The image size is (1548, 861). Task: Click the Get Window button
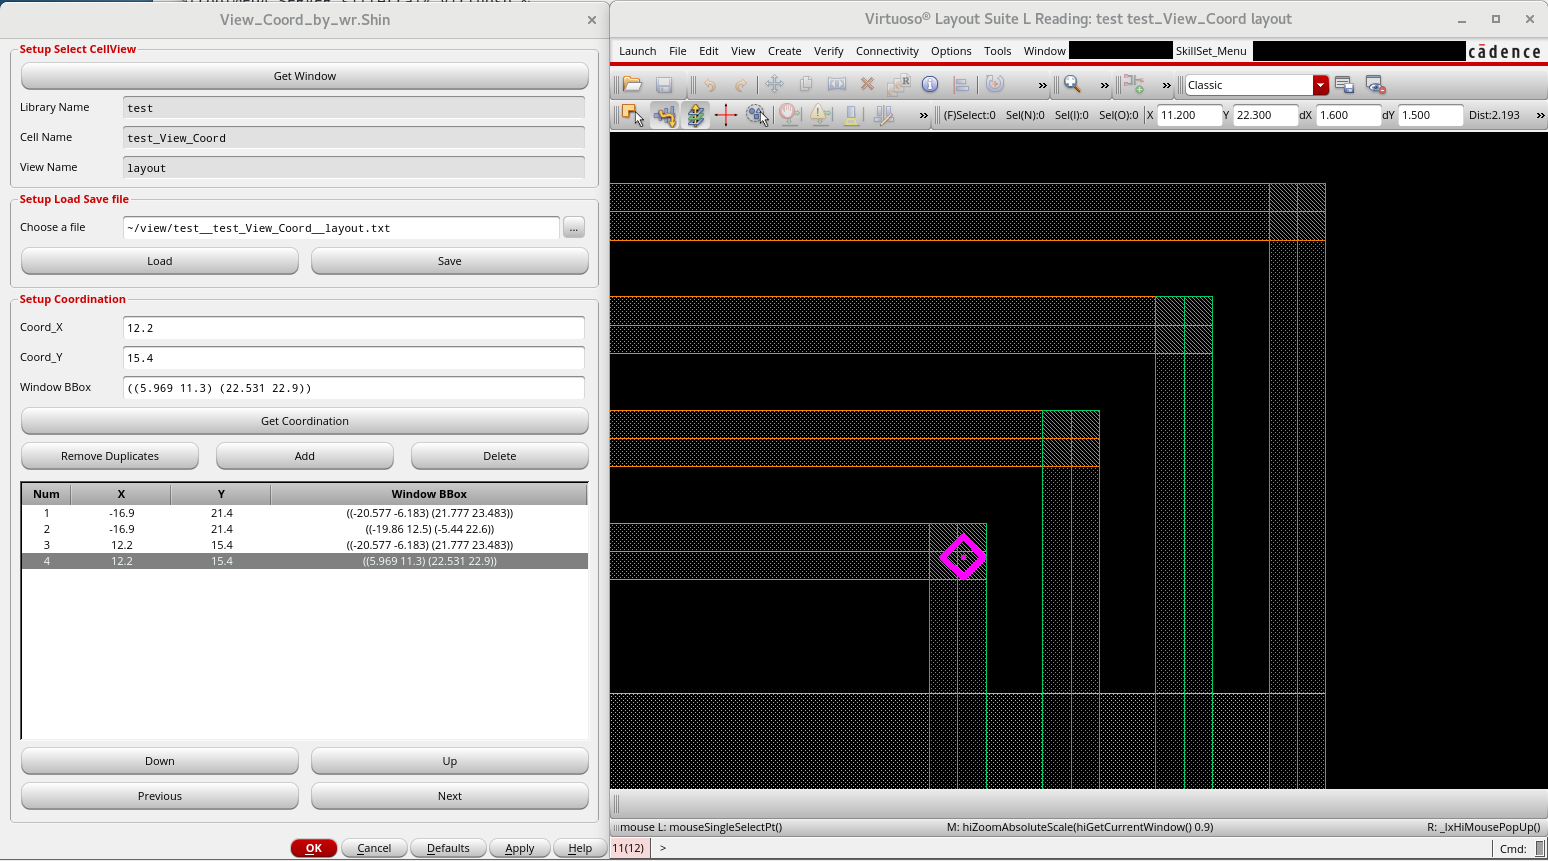305,76
